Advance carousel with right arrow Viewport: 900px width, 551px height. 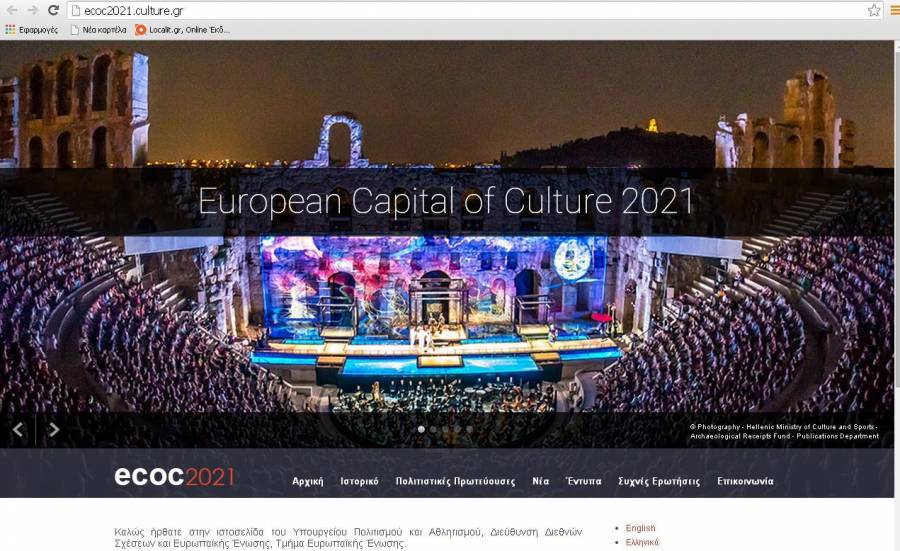click(54, 430)
